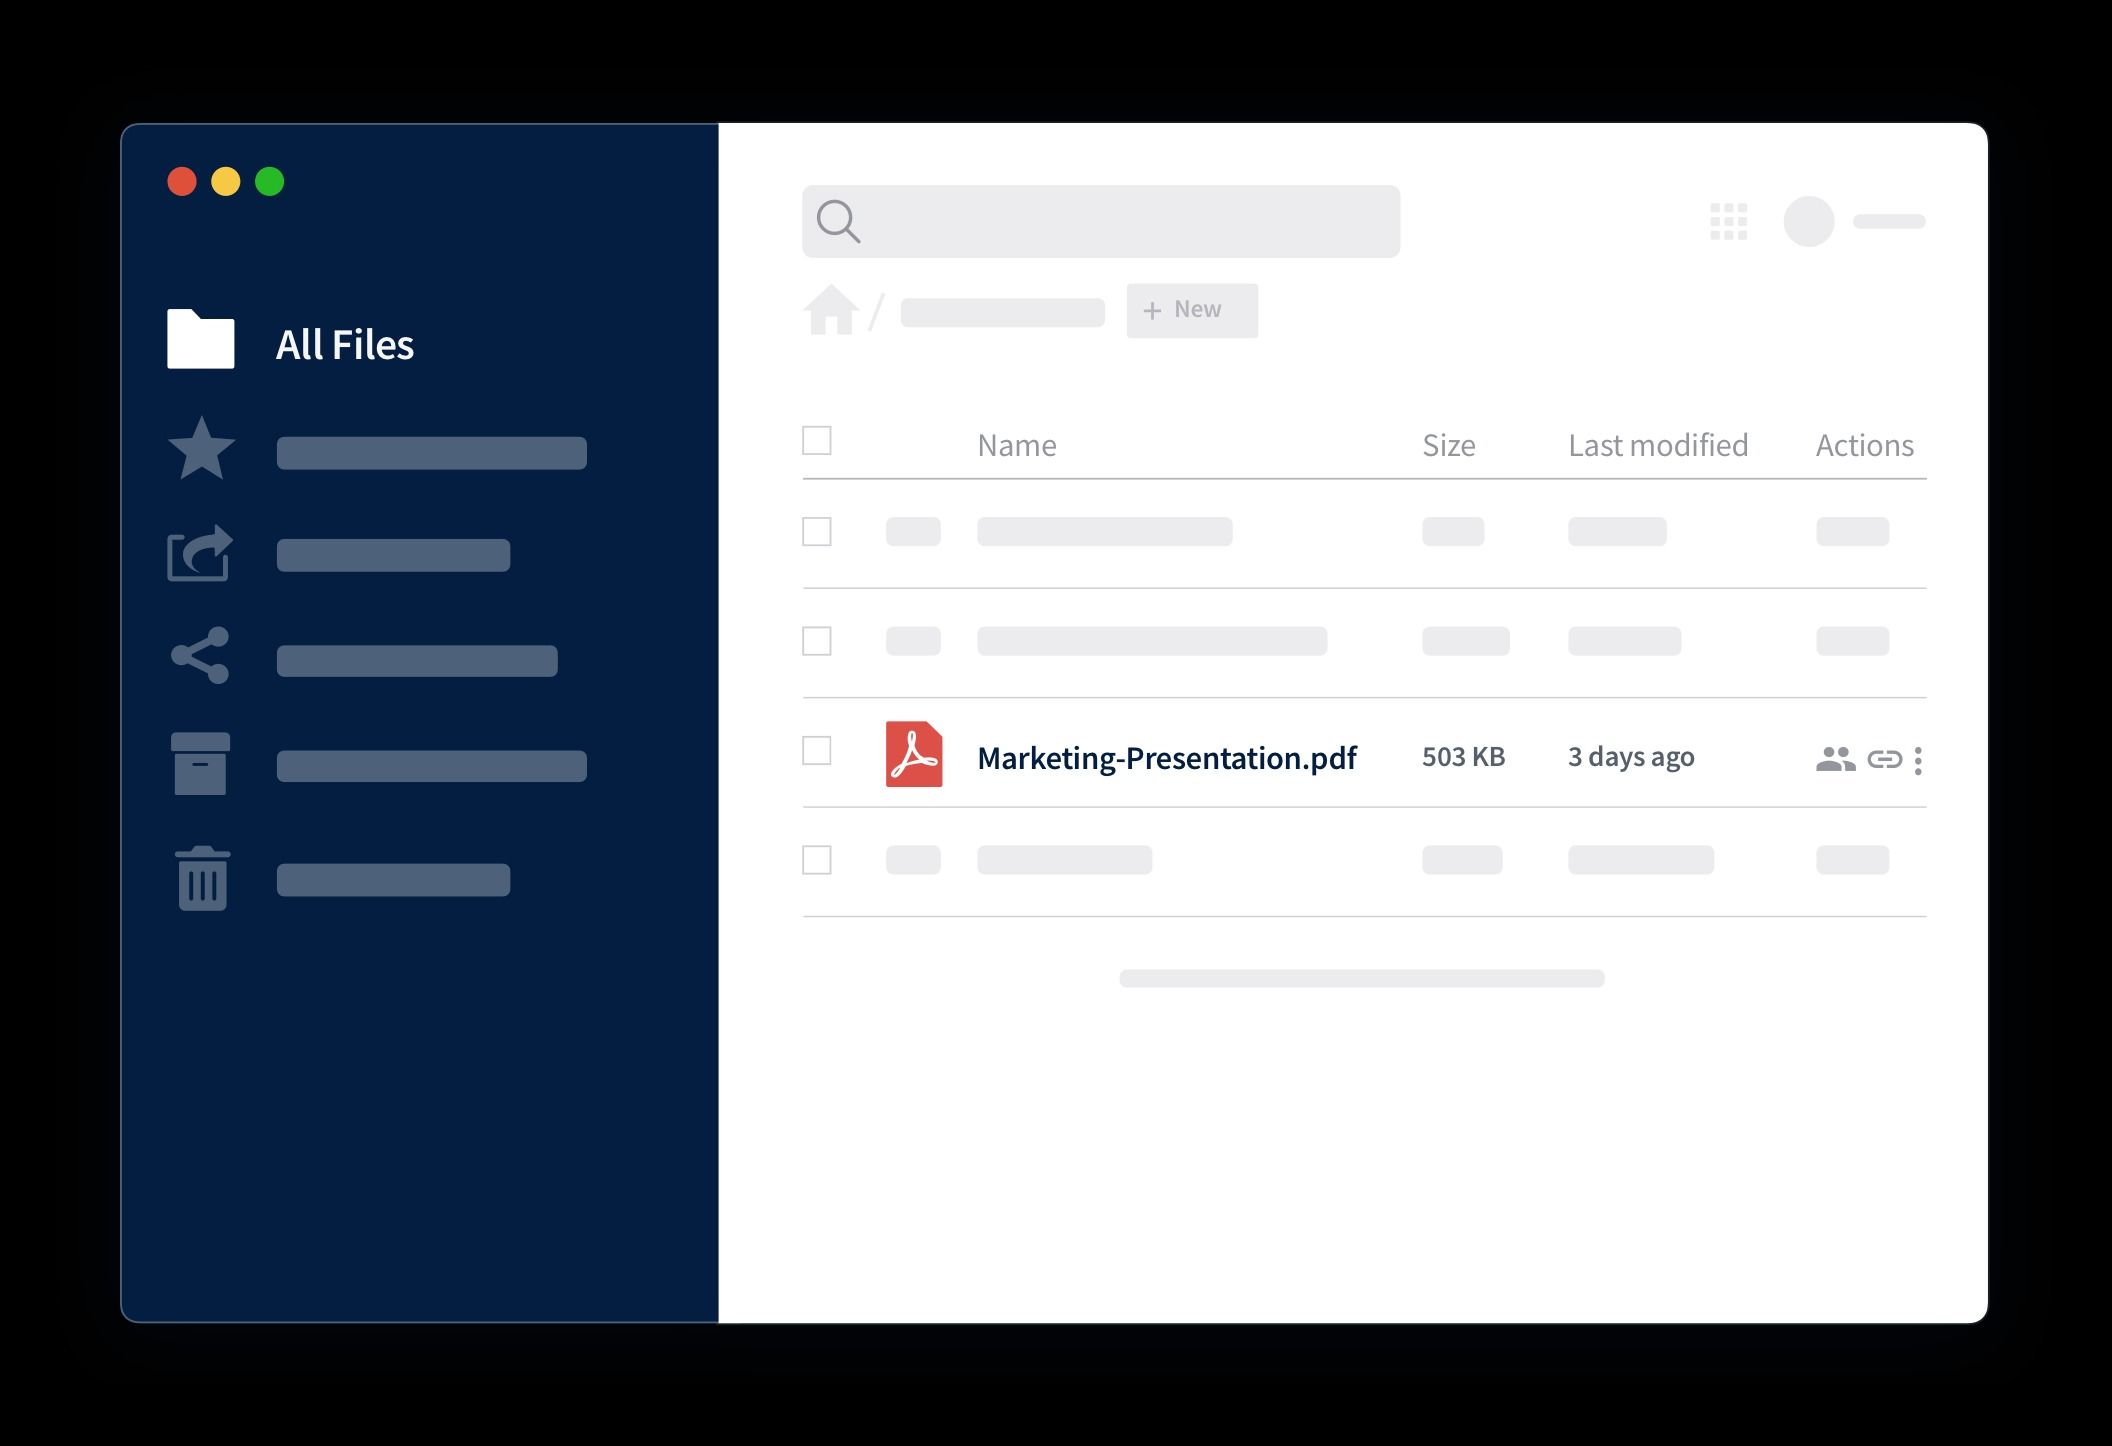The height and width of the screenshot is (1446, 2112).
Task: Sort files by Last modified
Action: click(x=1657, y=445)
